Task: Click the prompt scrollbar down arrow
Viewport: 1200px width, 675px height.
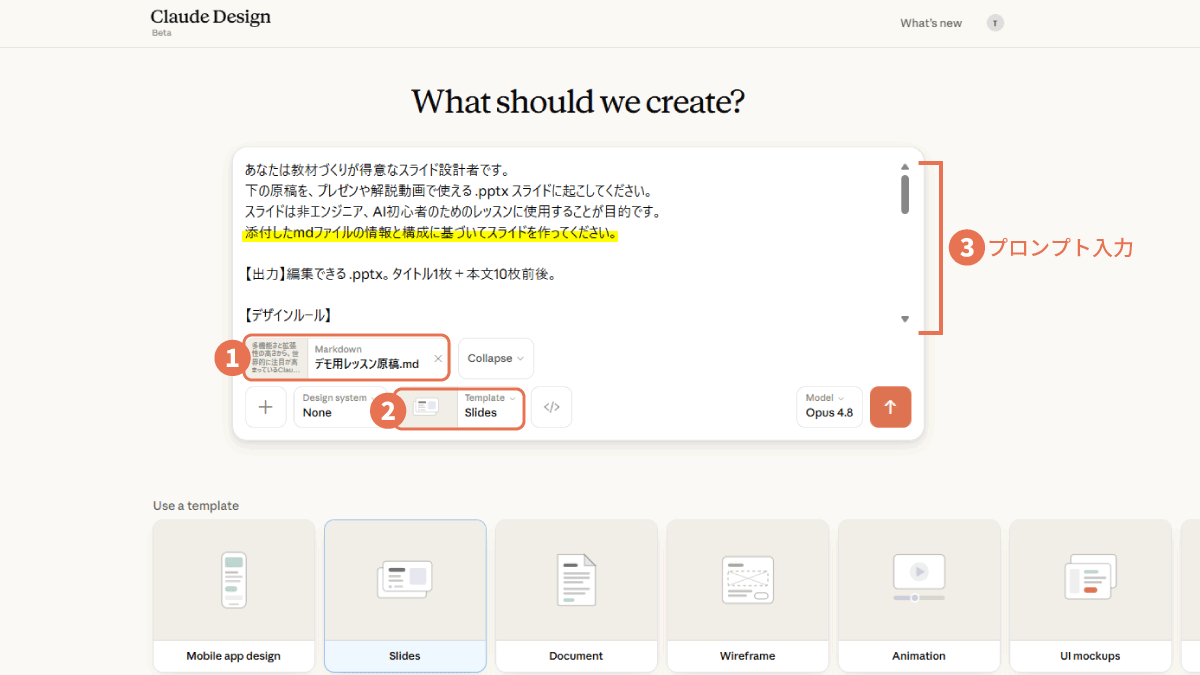Action: [905, 319]
